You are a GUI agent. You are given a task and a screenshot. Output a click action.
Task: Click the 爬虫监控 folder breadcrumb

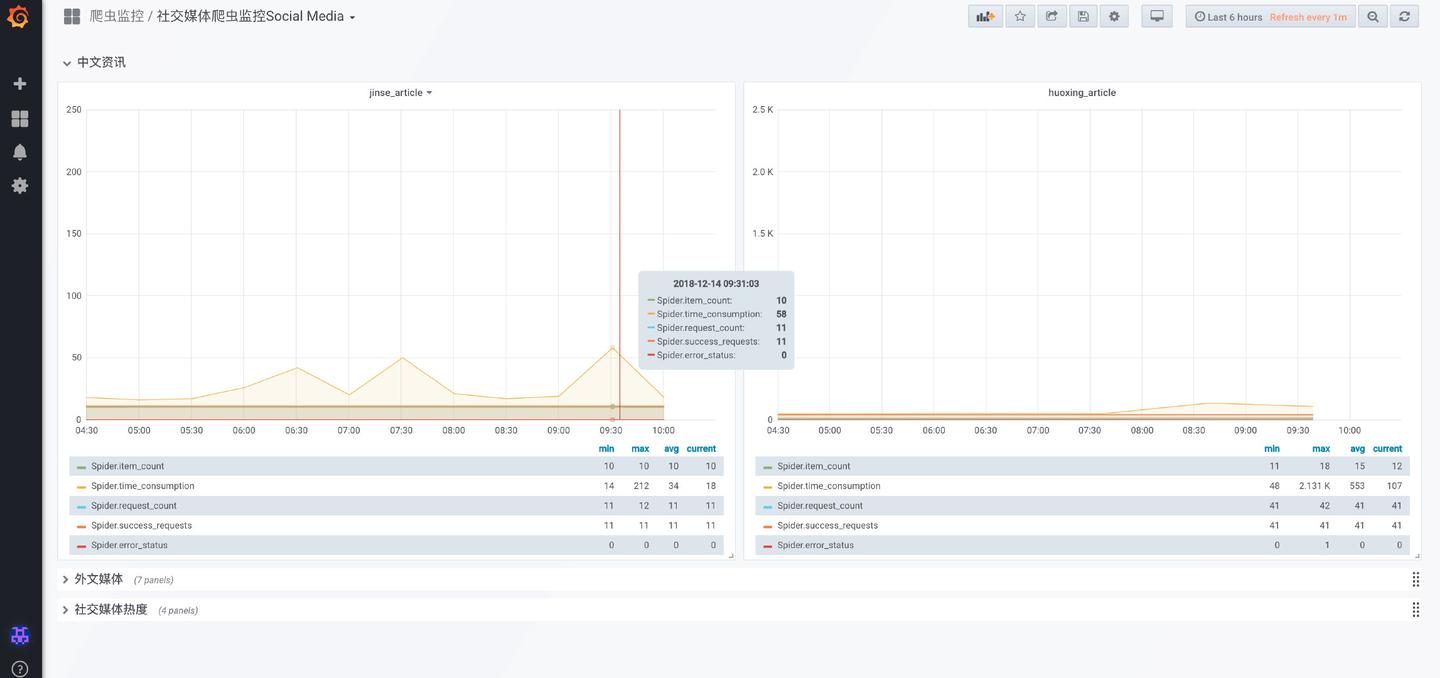click(x=116, y=16)
